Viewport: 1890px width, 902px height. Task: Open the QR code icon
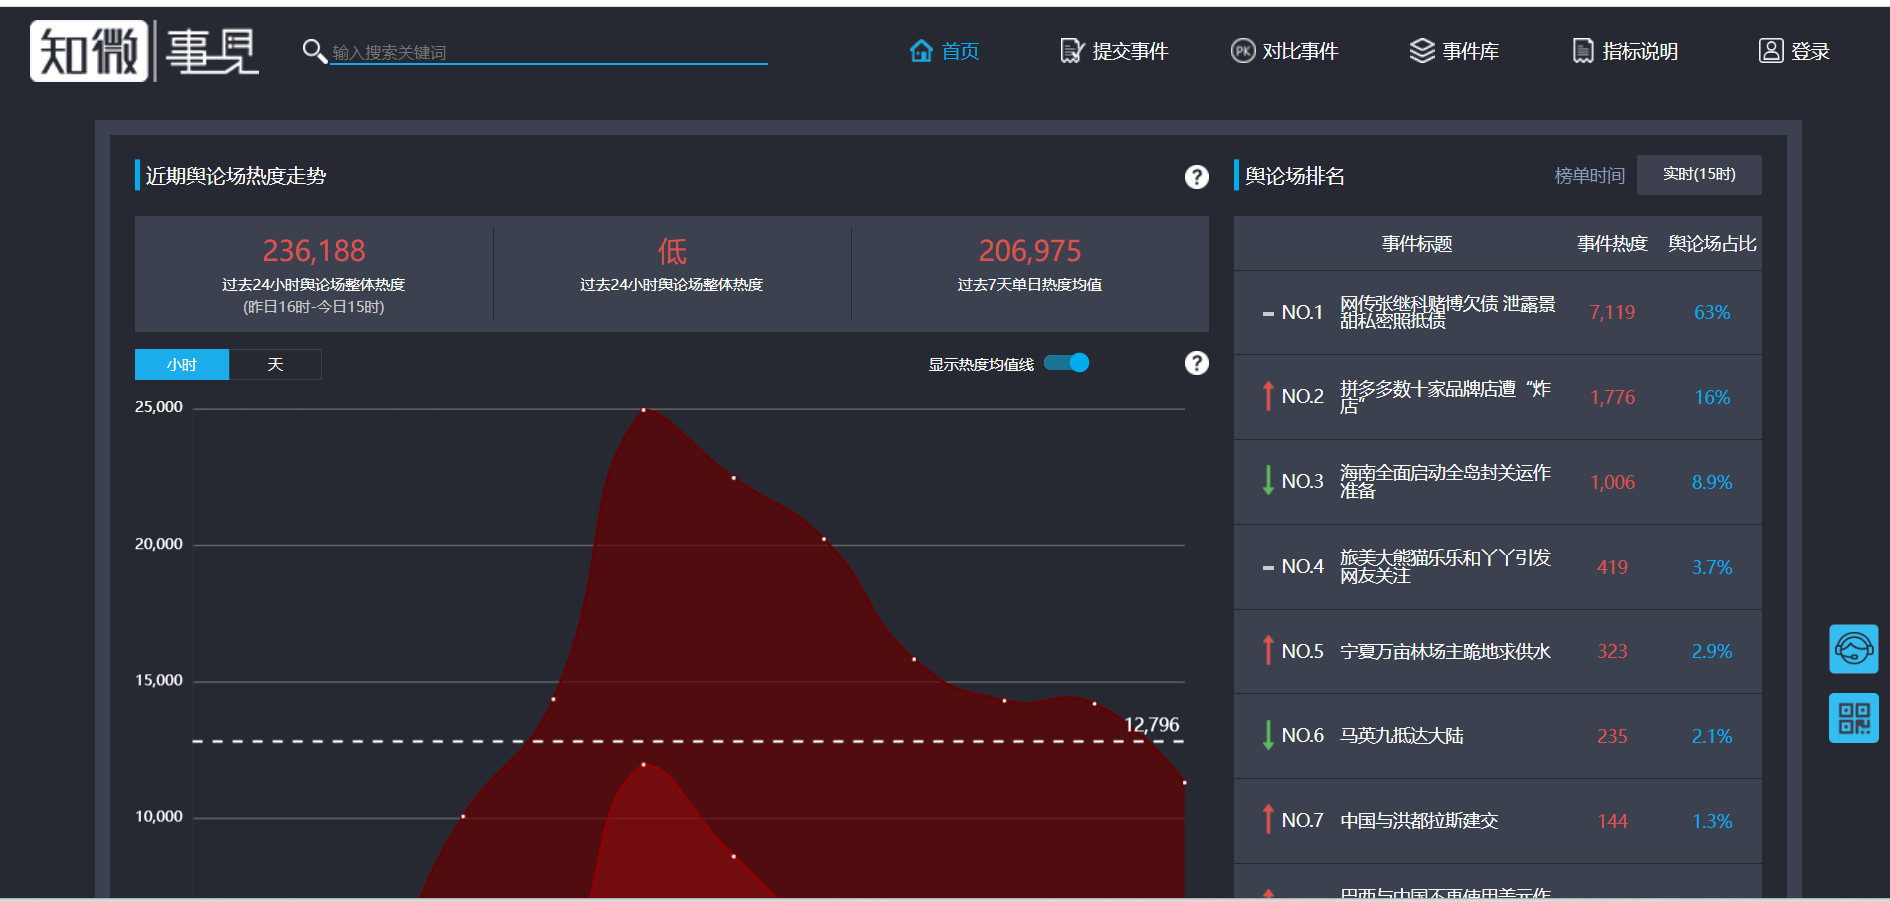pyautogui.click(x=1853, y=718)
